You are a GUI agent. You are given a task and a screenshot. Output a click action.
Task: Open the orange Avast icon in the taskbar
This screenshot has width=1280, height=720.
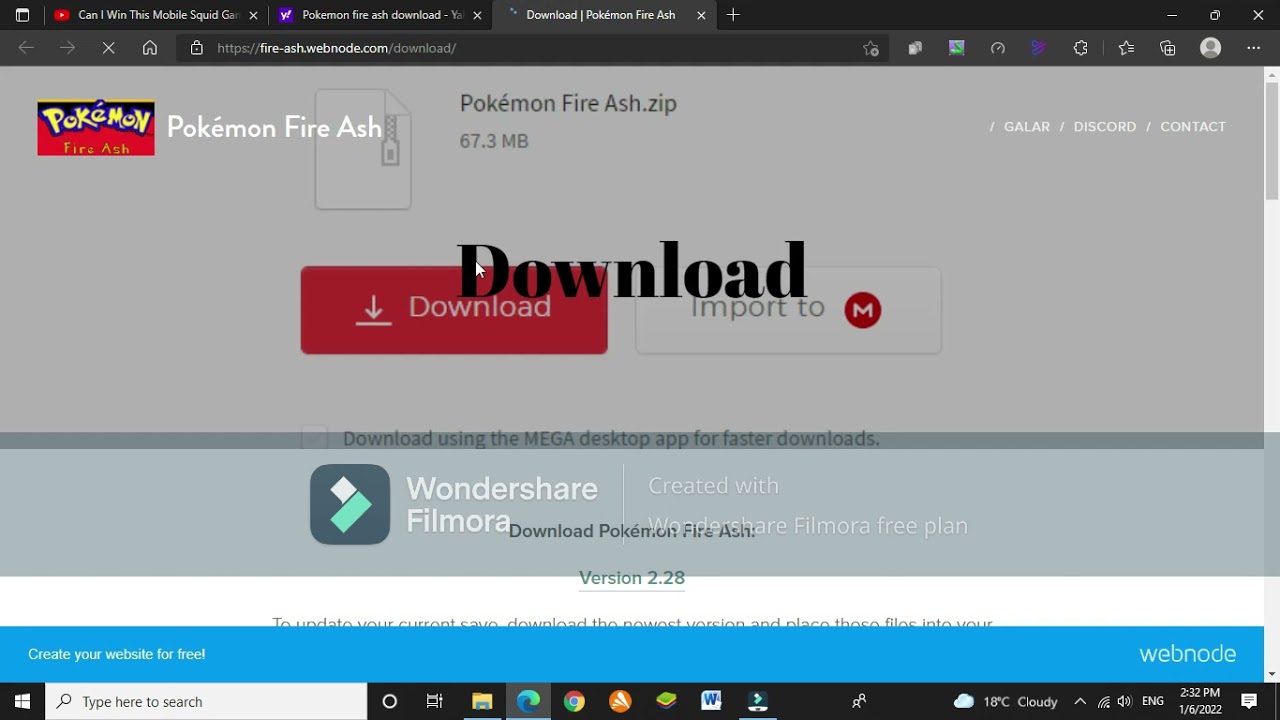(x=620, y=701)
